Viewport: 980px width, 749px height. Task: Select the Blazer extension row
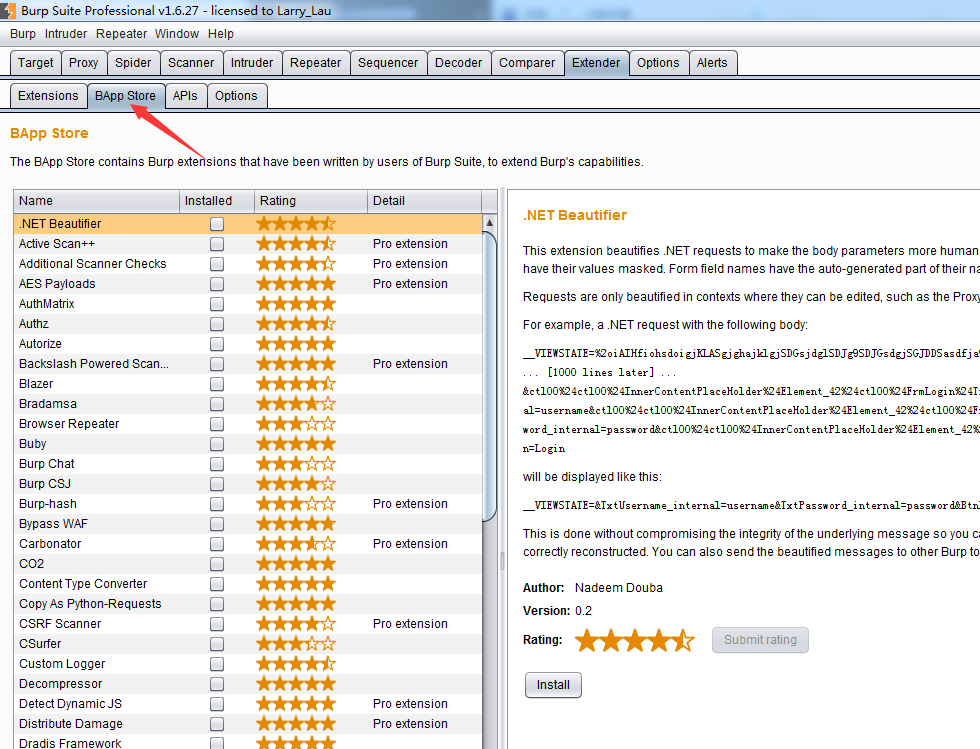(x=248, y=384)
